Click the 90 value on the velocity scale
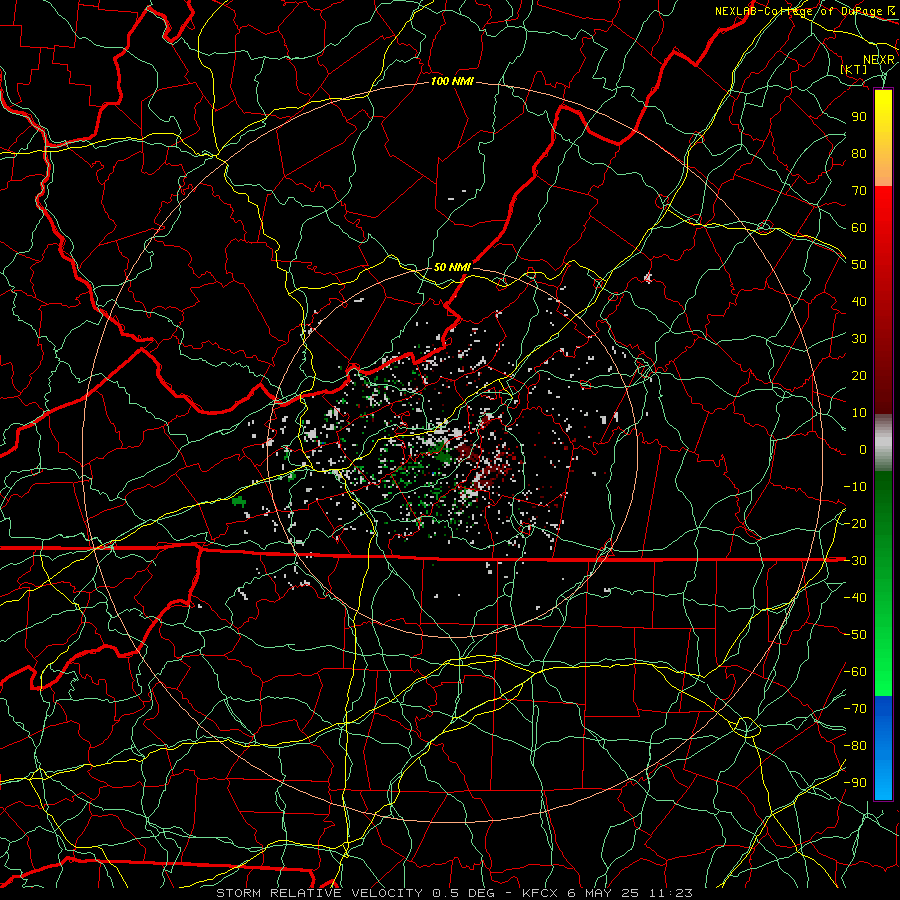This screenshot has width=900, height=900. click(x=859, y=117)
